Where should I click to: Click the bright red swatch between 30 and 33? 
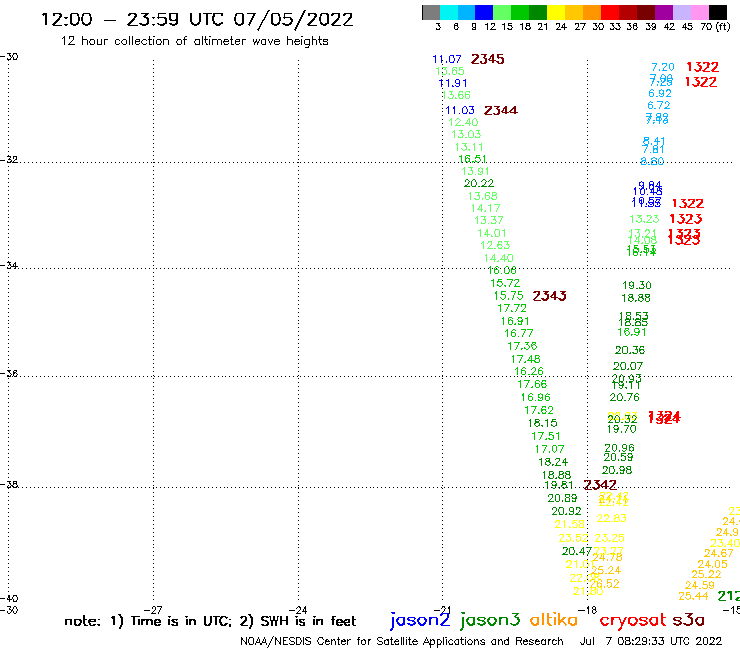pyautogui.click(x=610, y=12)
